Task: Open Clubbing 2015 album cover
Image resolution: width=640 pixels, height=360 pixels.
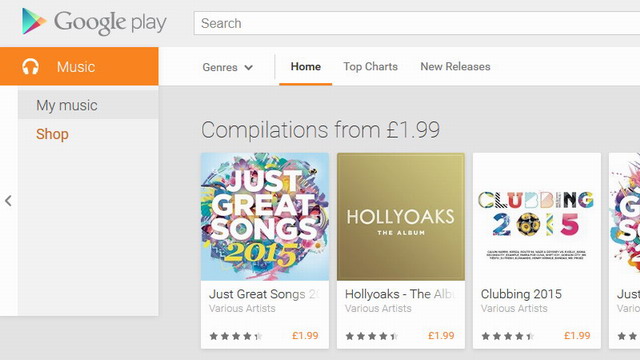Action: [537, 217]
